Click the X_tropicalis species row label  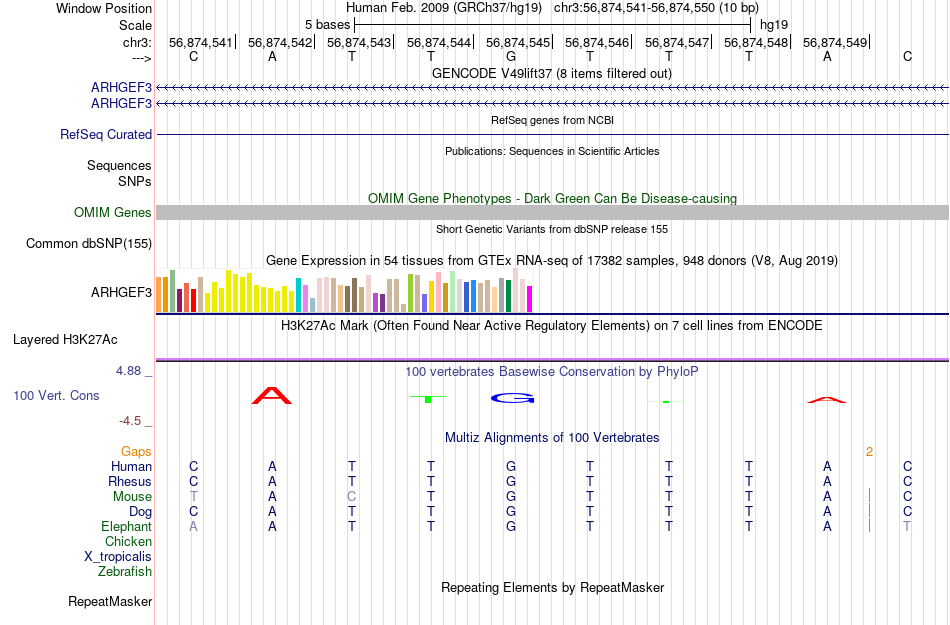pos(118,557)
